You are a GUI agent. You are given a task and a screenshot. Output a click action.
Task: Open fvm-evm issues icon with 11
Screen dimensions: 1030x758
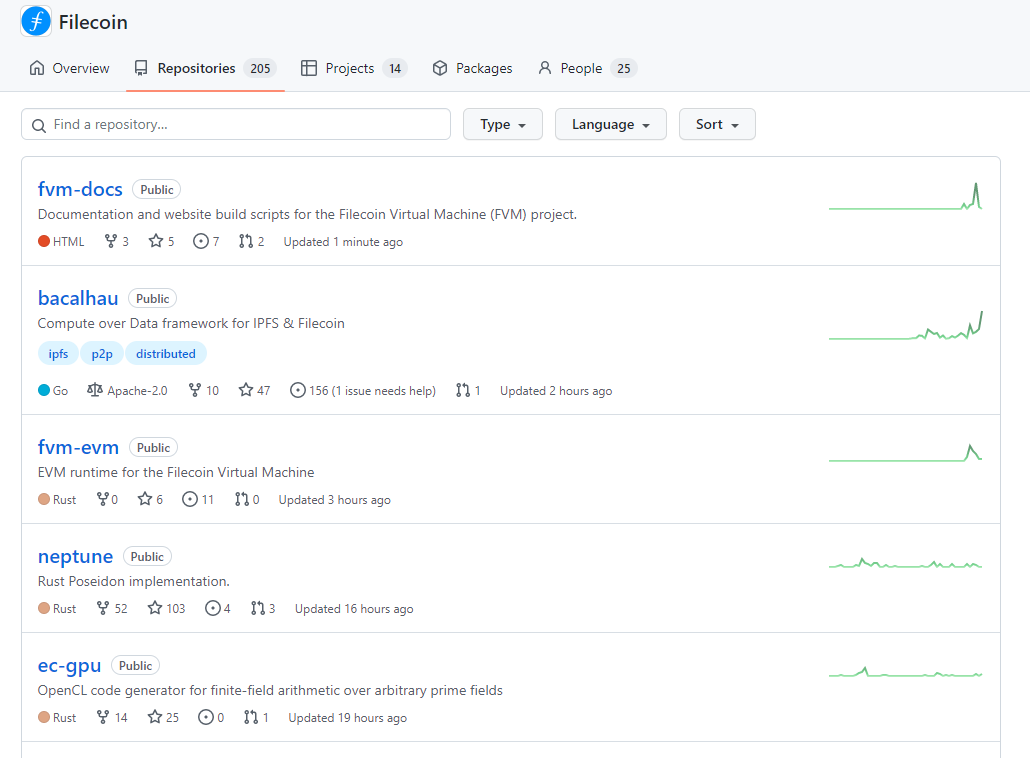pos(190,499)
